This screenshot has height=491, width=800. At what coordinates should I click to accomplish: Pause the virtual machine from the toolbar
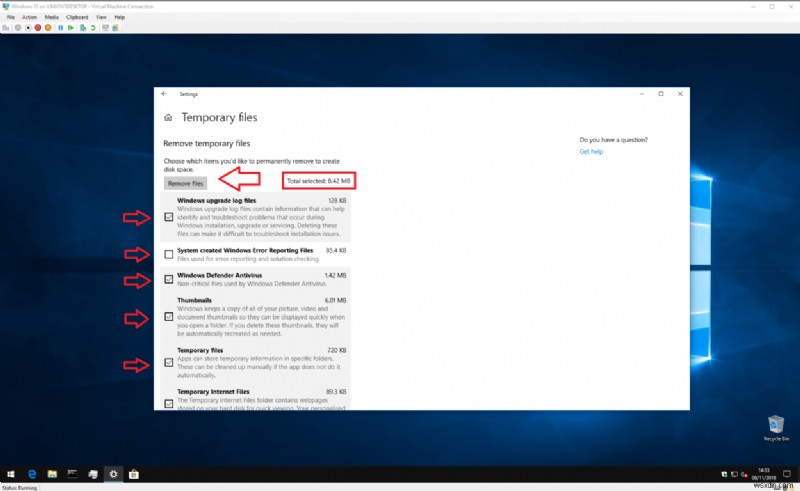point(61,28)
